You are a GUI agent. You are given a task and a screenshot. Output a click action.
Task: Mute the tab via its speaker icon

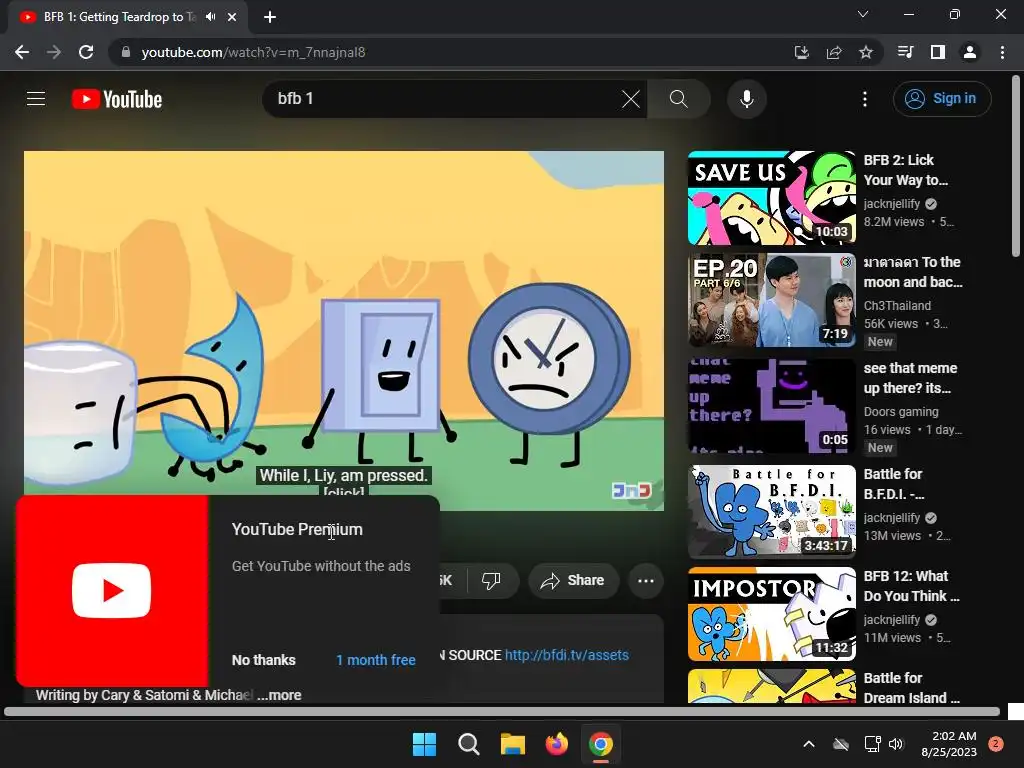pyautogui.click(x=210, y=17)
